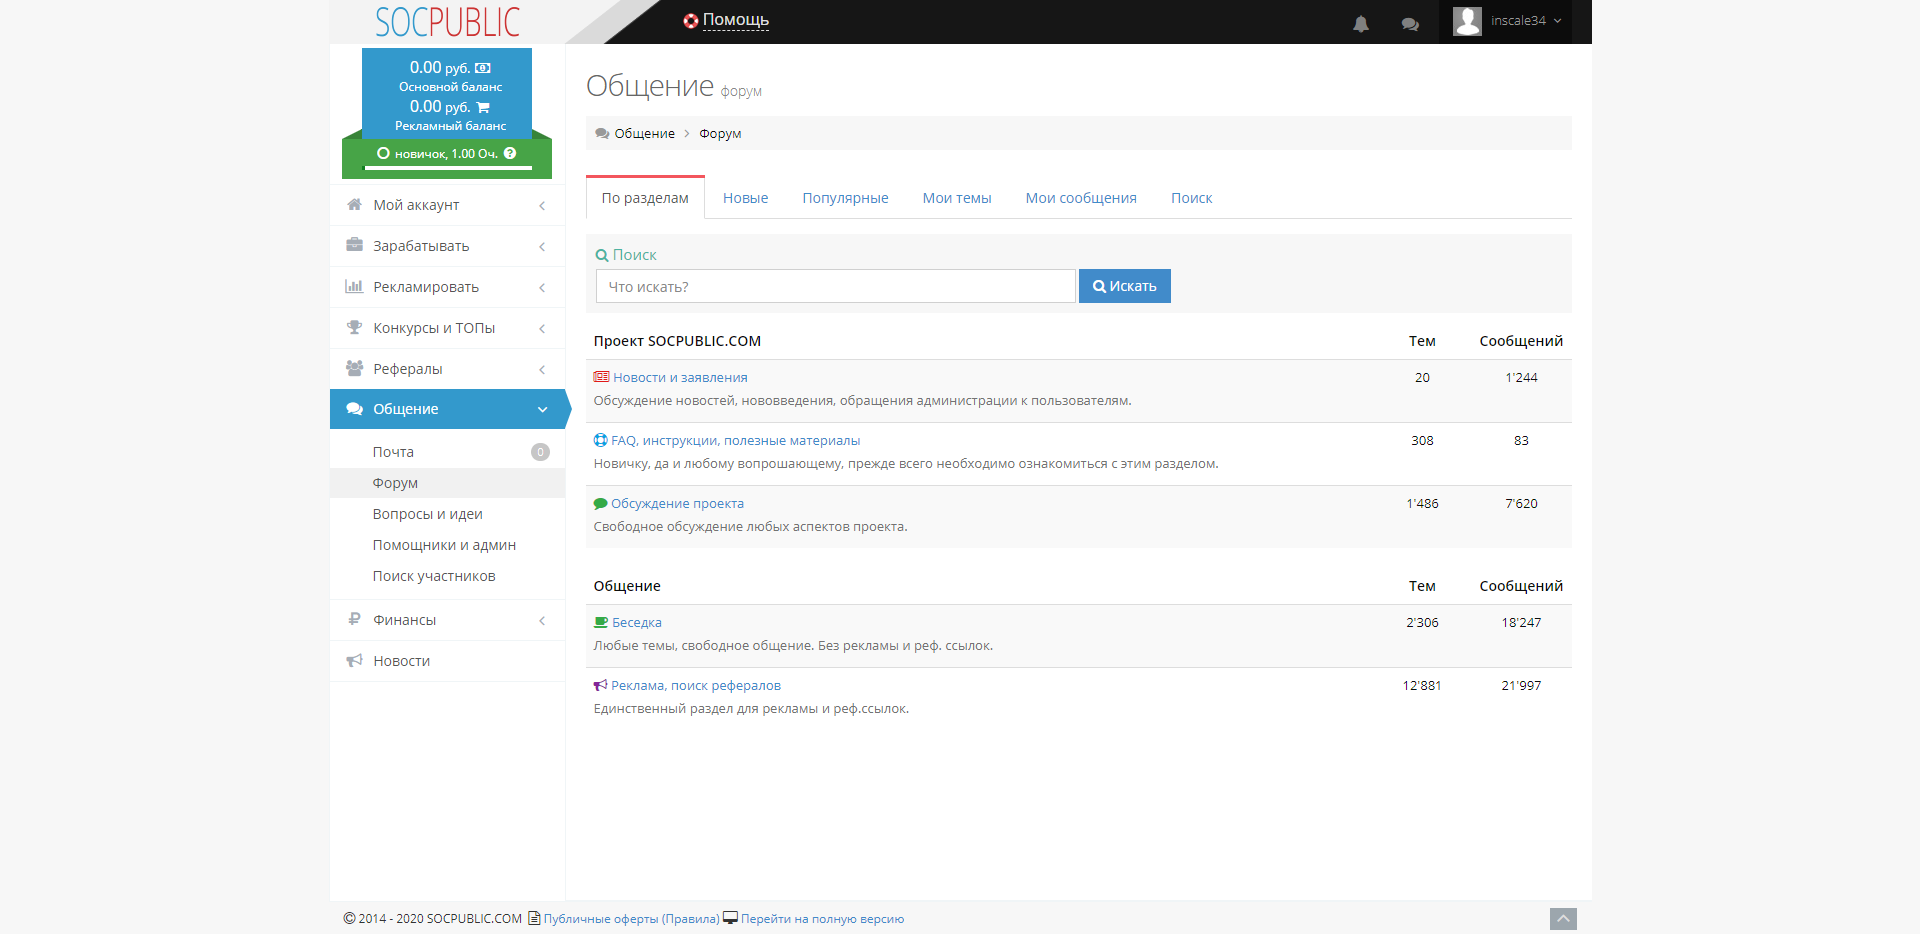Click the newspaper icon of Новости и заявления

(x=601, y=377)
